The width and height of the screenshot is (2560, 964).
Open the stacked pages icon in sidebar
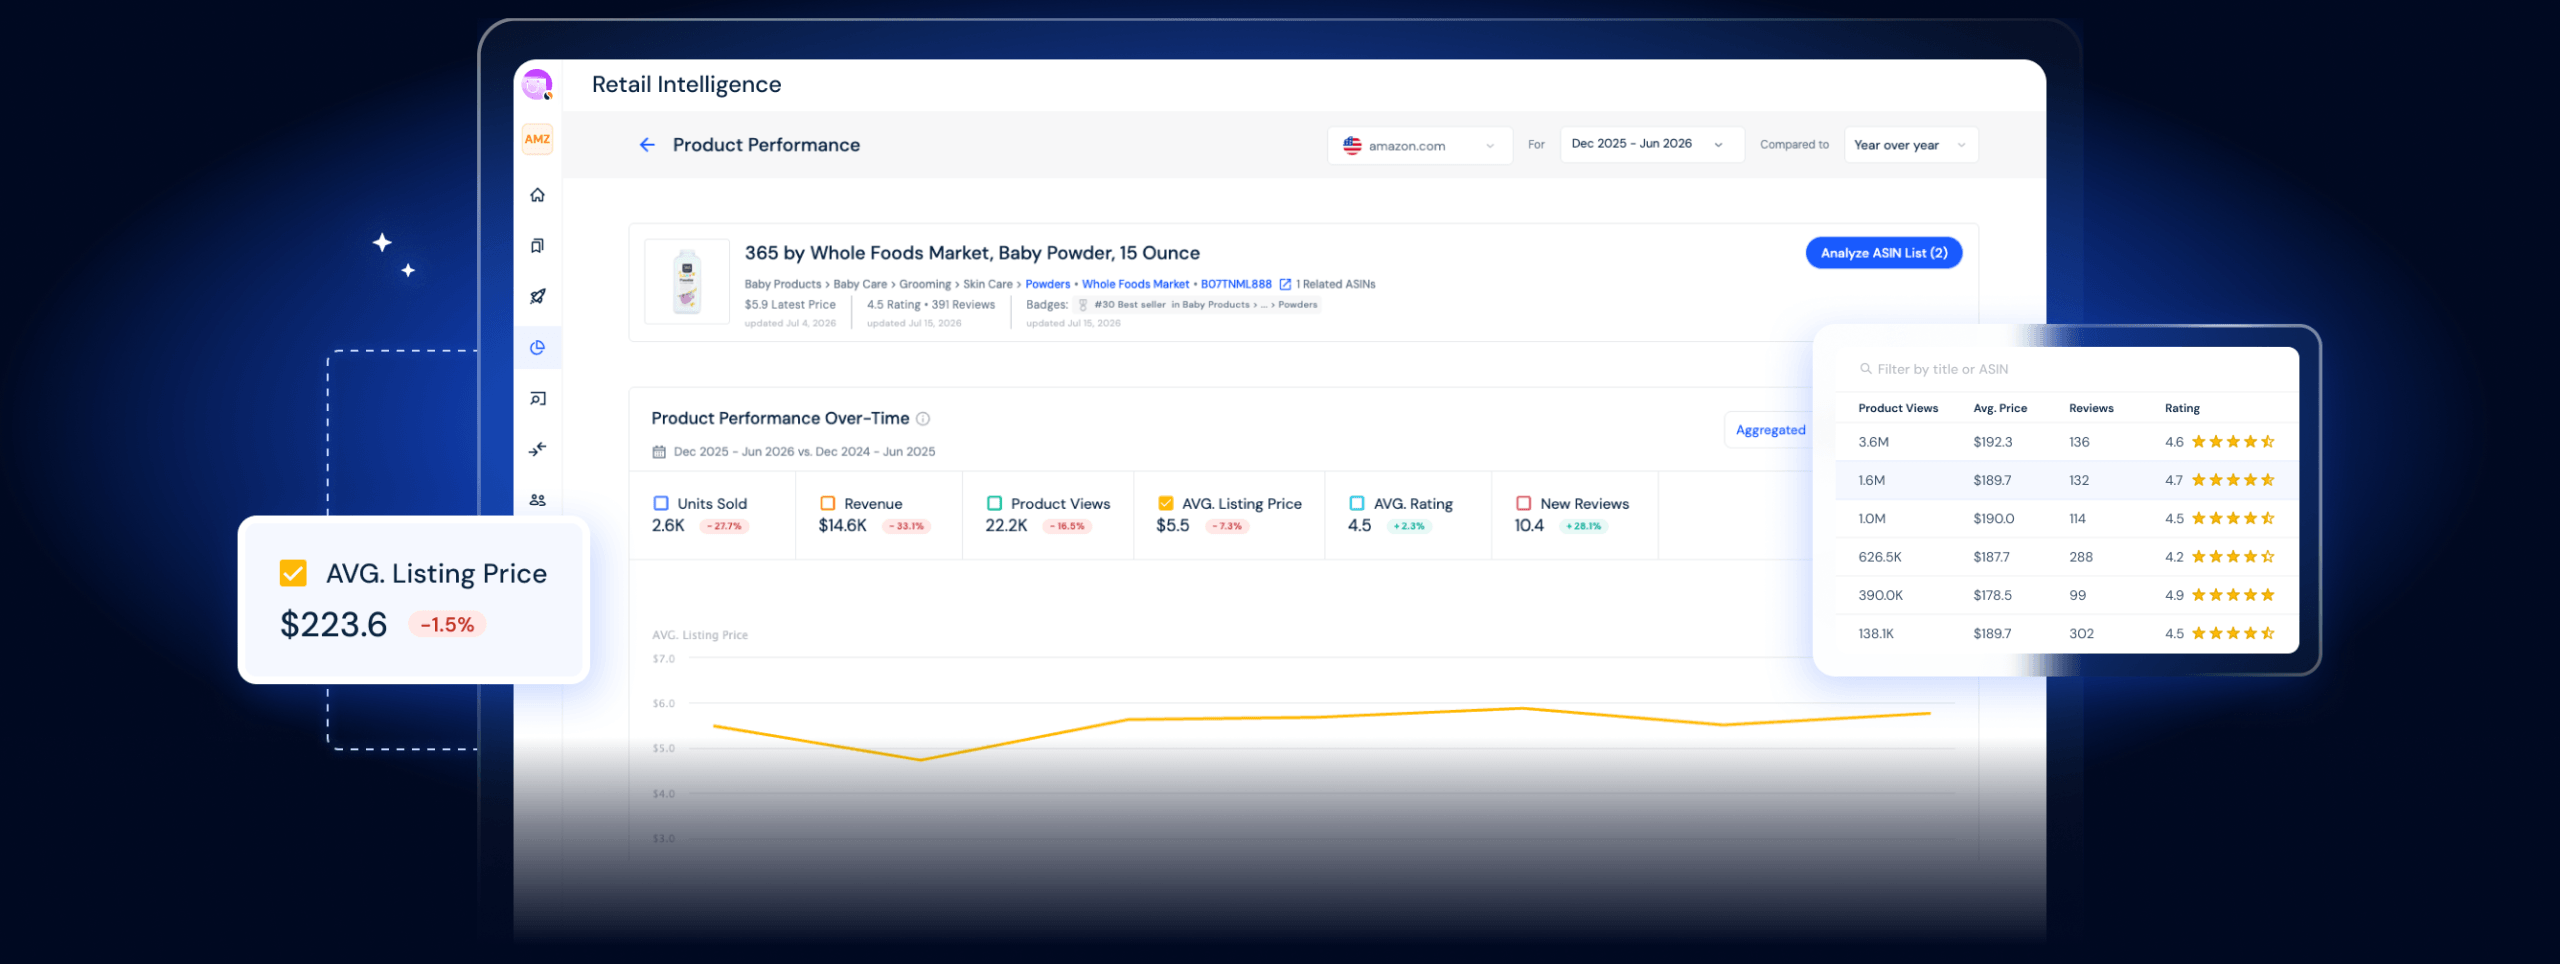tap(537, 246)
